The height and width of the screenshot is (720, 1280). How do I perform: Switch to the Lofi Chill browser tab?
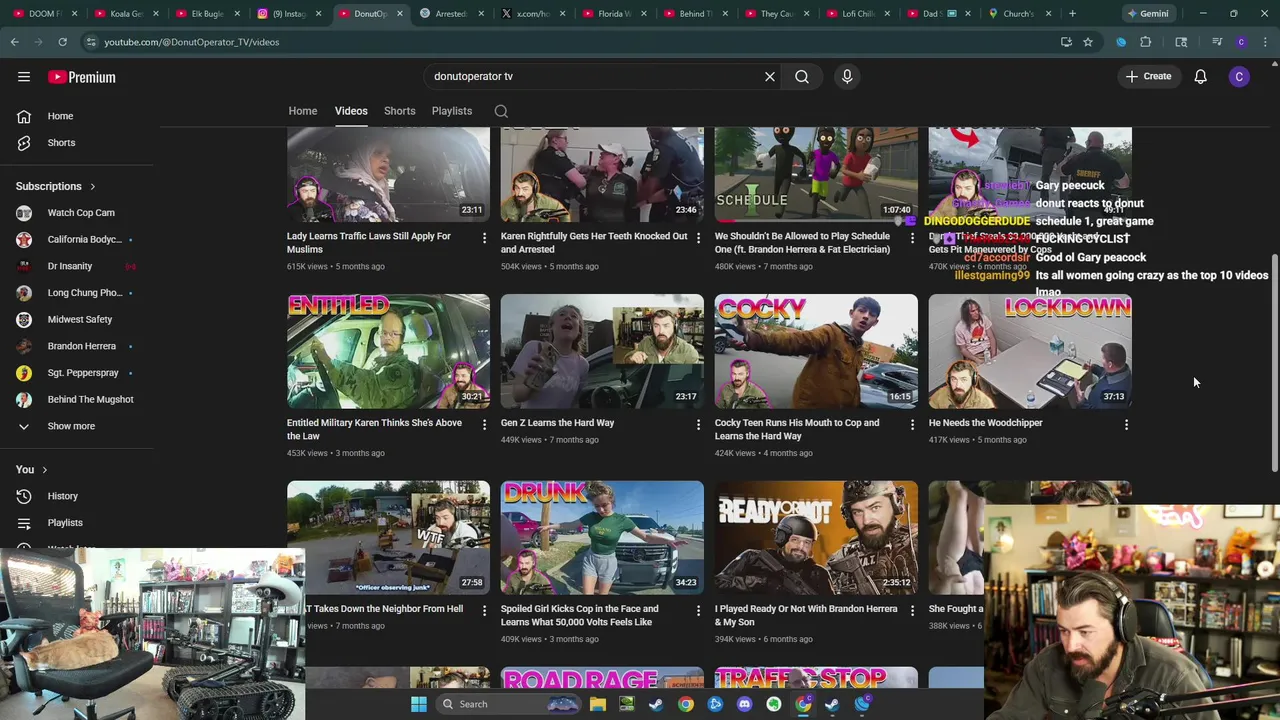point(857,14)
